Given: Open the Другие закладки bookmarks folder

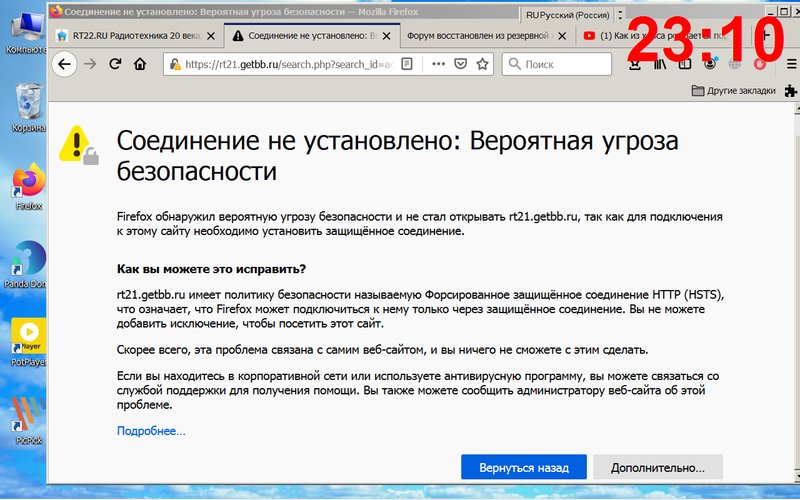Looking at the screenshot, I should pyautogui.click(x=733, y=91).
